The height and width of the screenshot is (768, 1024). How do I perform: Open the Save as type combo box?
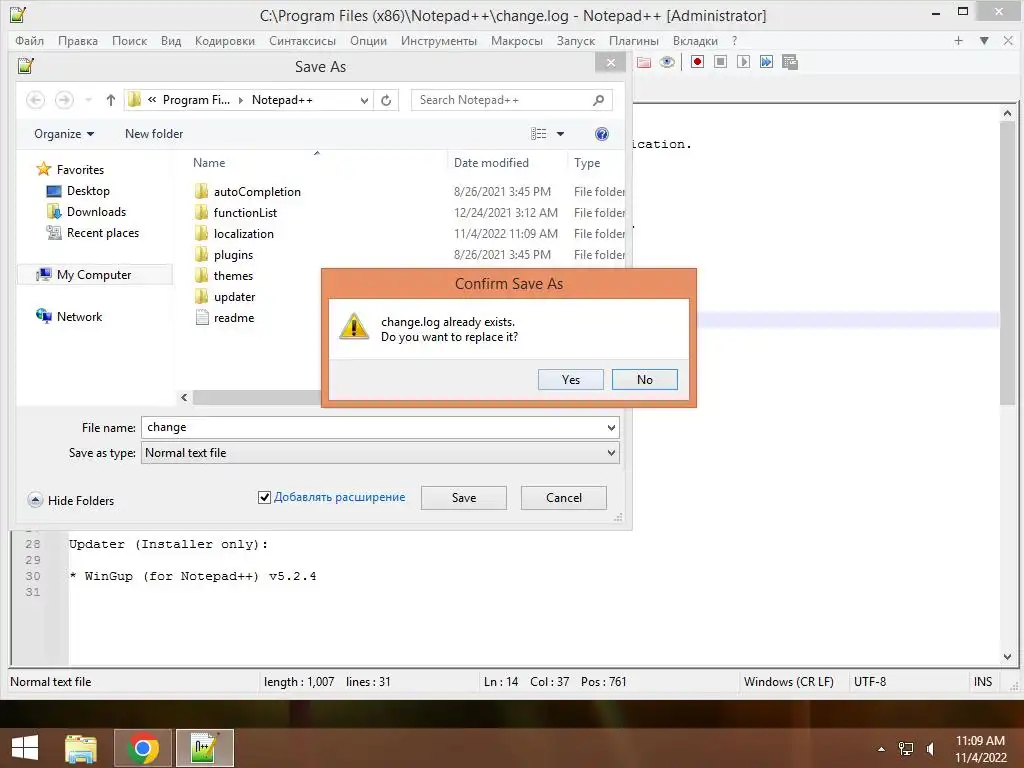pos(380,453)
